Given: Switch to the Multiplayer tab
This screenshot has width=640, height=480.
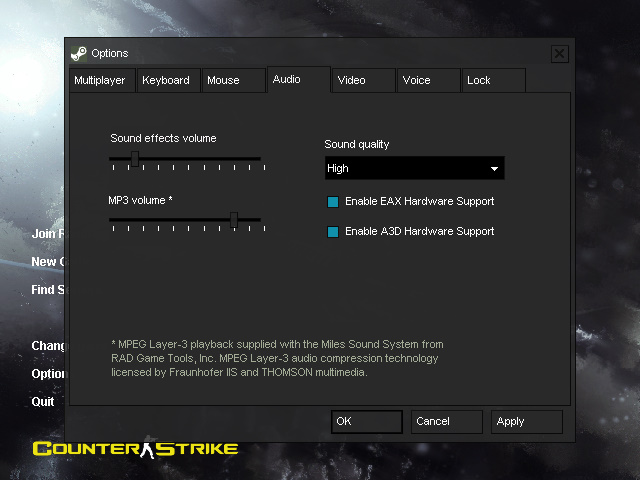Looking at the screenshot, I should coord(100,80).
